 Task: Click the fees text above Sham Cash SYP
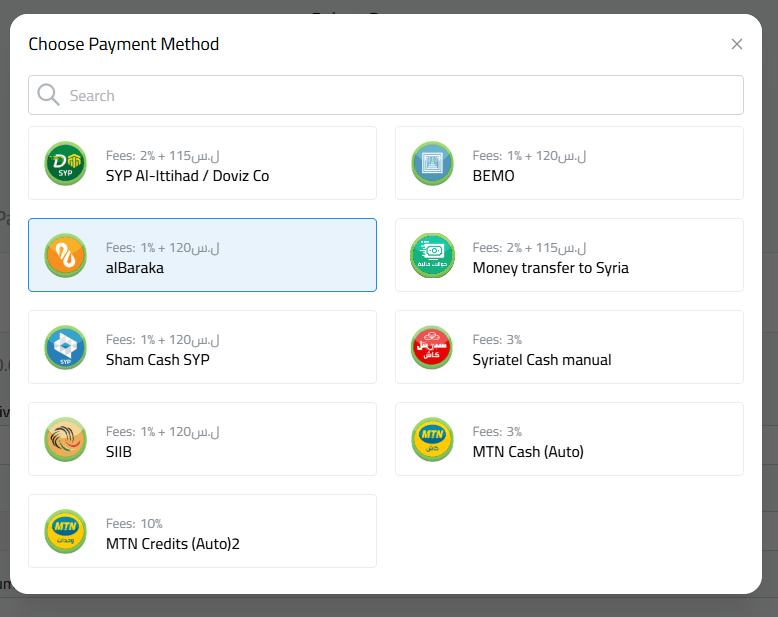tap(163, 340)
